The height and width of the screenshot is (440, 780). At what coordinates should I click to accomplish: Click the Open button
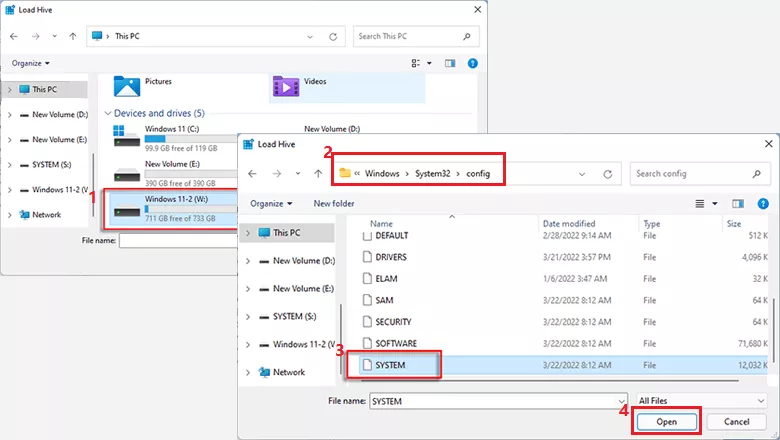tap(666, 422)
